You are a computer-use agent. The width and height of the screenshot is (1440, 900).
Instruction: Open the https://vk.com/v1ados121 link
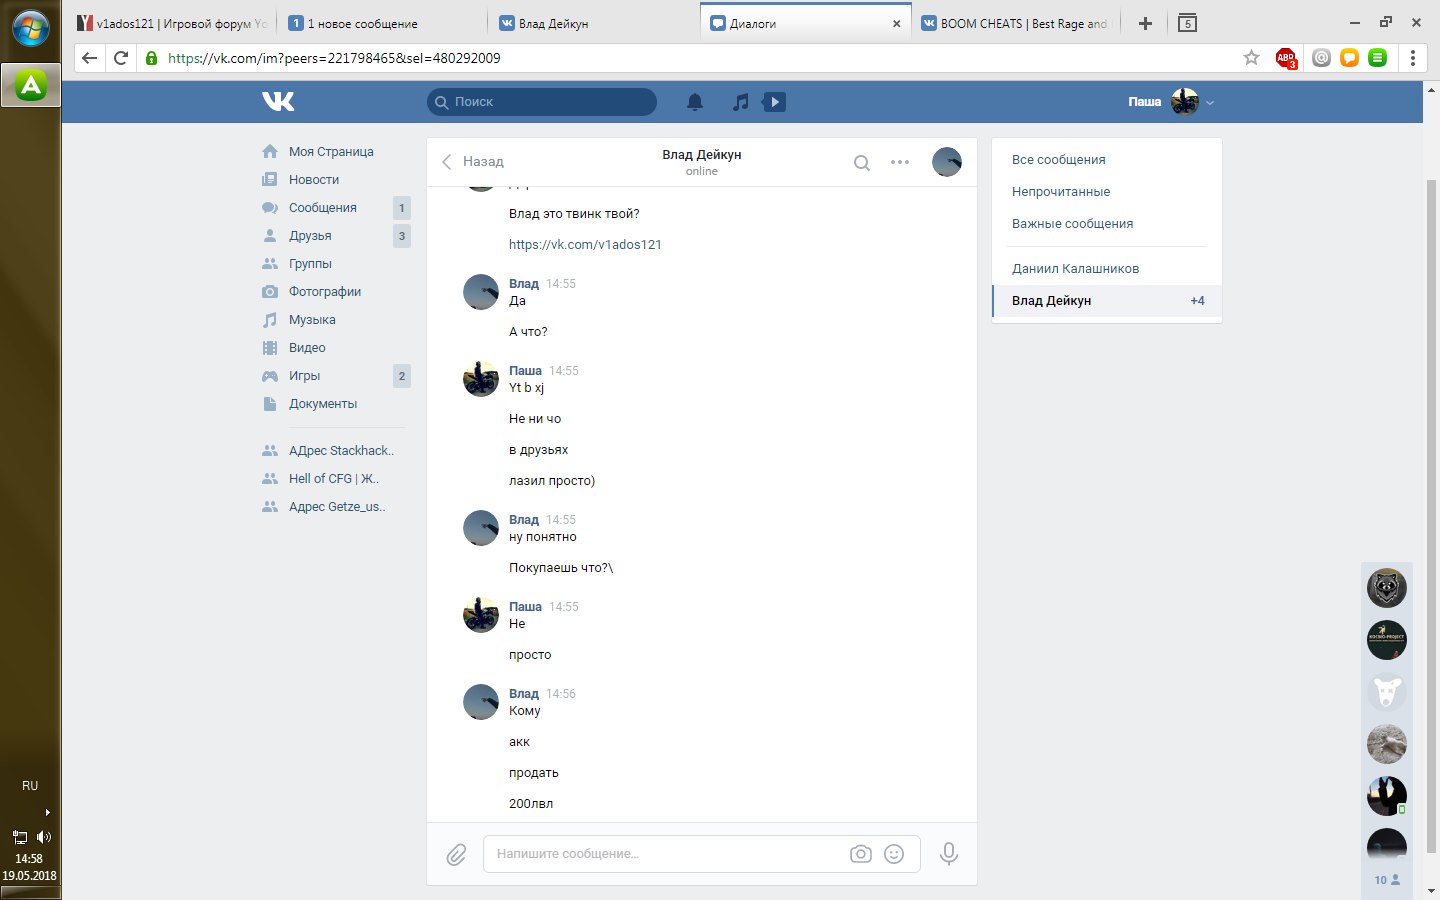point(585,245)
